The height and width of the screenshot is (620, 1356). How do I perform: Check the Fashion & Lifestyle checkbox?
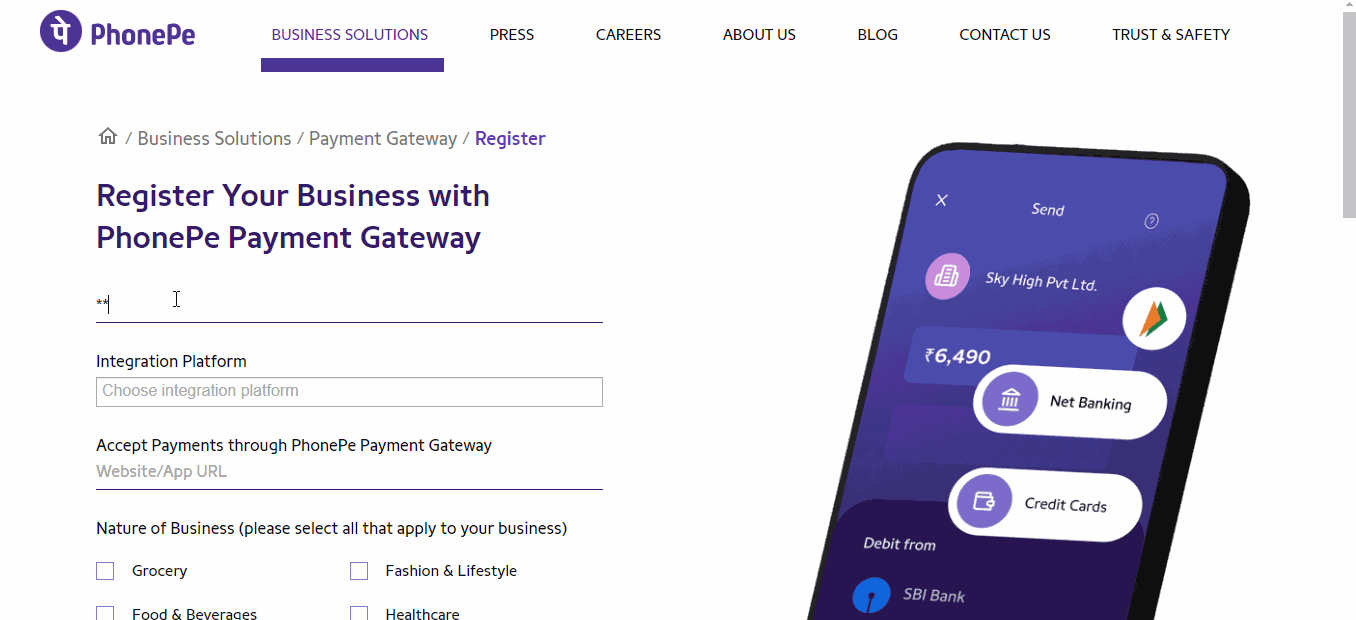coord(359,570)
